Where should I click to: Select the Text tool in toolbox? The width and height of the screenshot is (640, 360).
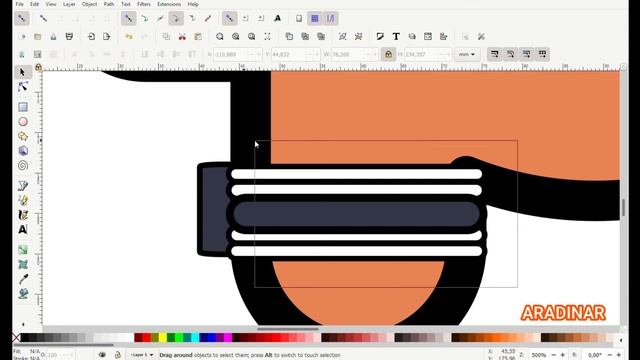click(23, 229)
